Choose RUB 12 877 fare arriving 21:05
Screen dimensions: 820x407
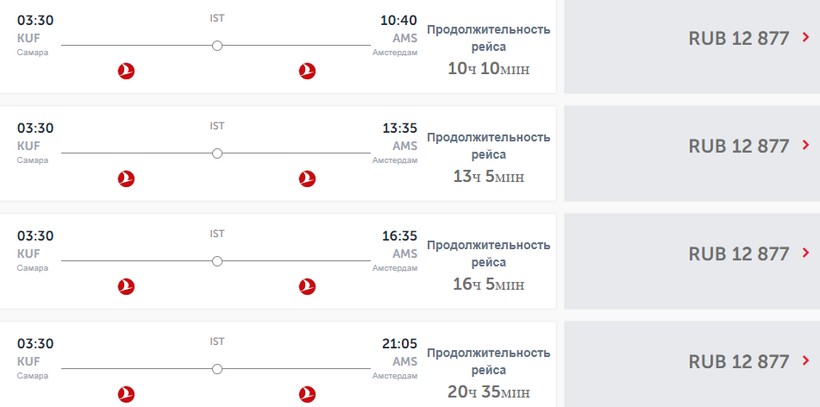pos(739,362)
